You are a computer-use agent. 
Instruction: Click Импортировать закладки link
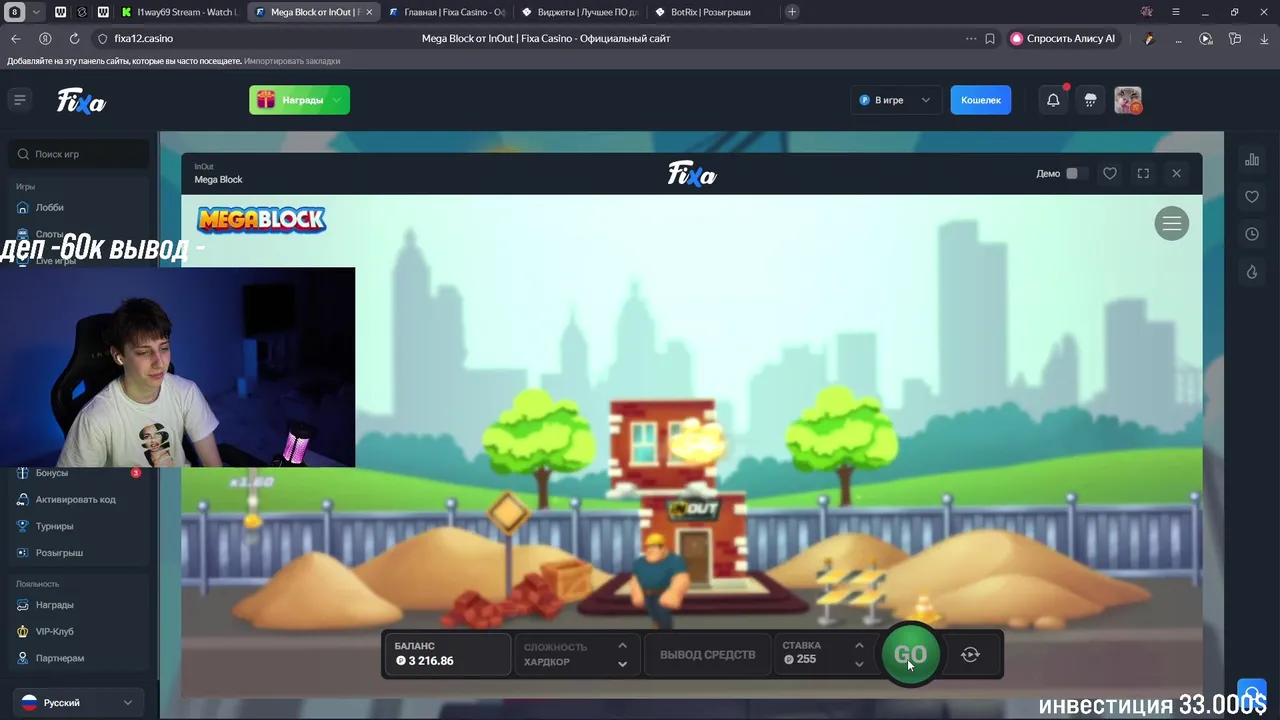tap(292, 61)
